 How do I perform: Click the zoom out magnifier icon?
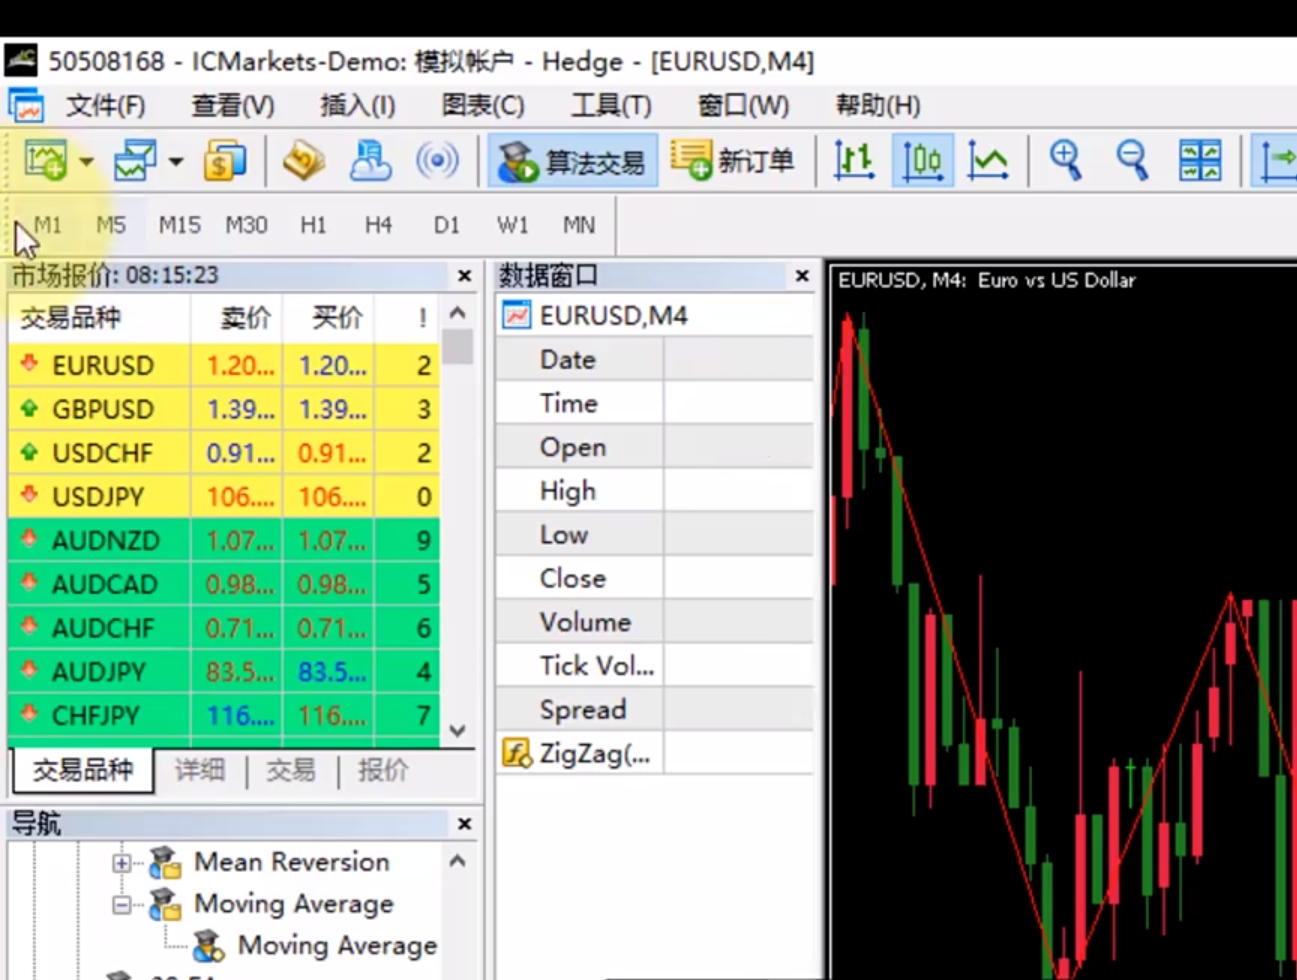(x=1132, y=161)
